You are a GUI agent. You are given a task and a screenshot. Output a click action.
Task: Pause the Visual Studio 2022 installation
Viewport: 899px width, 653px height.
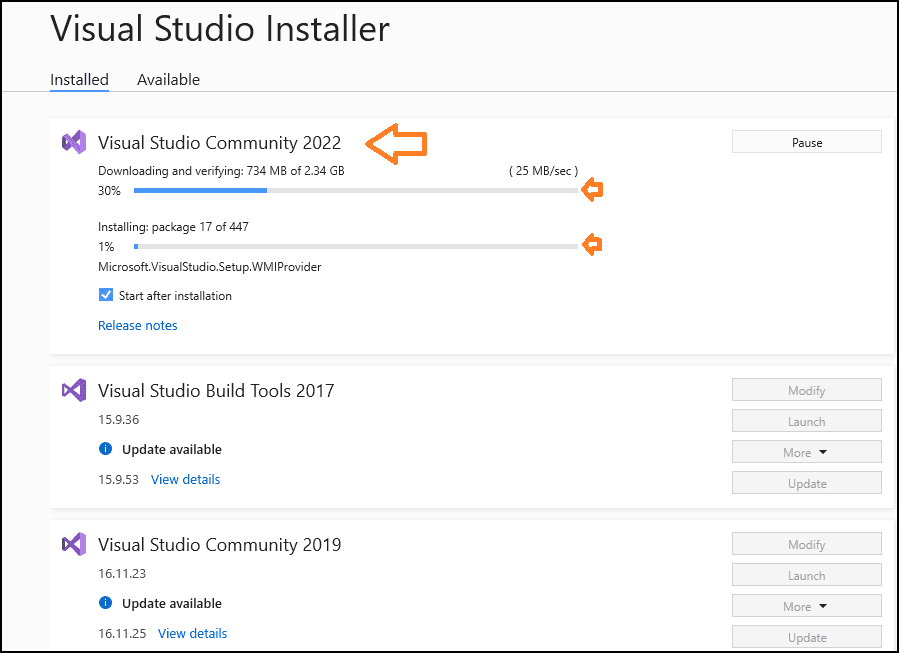click(807, 142)
